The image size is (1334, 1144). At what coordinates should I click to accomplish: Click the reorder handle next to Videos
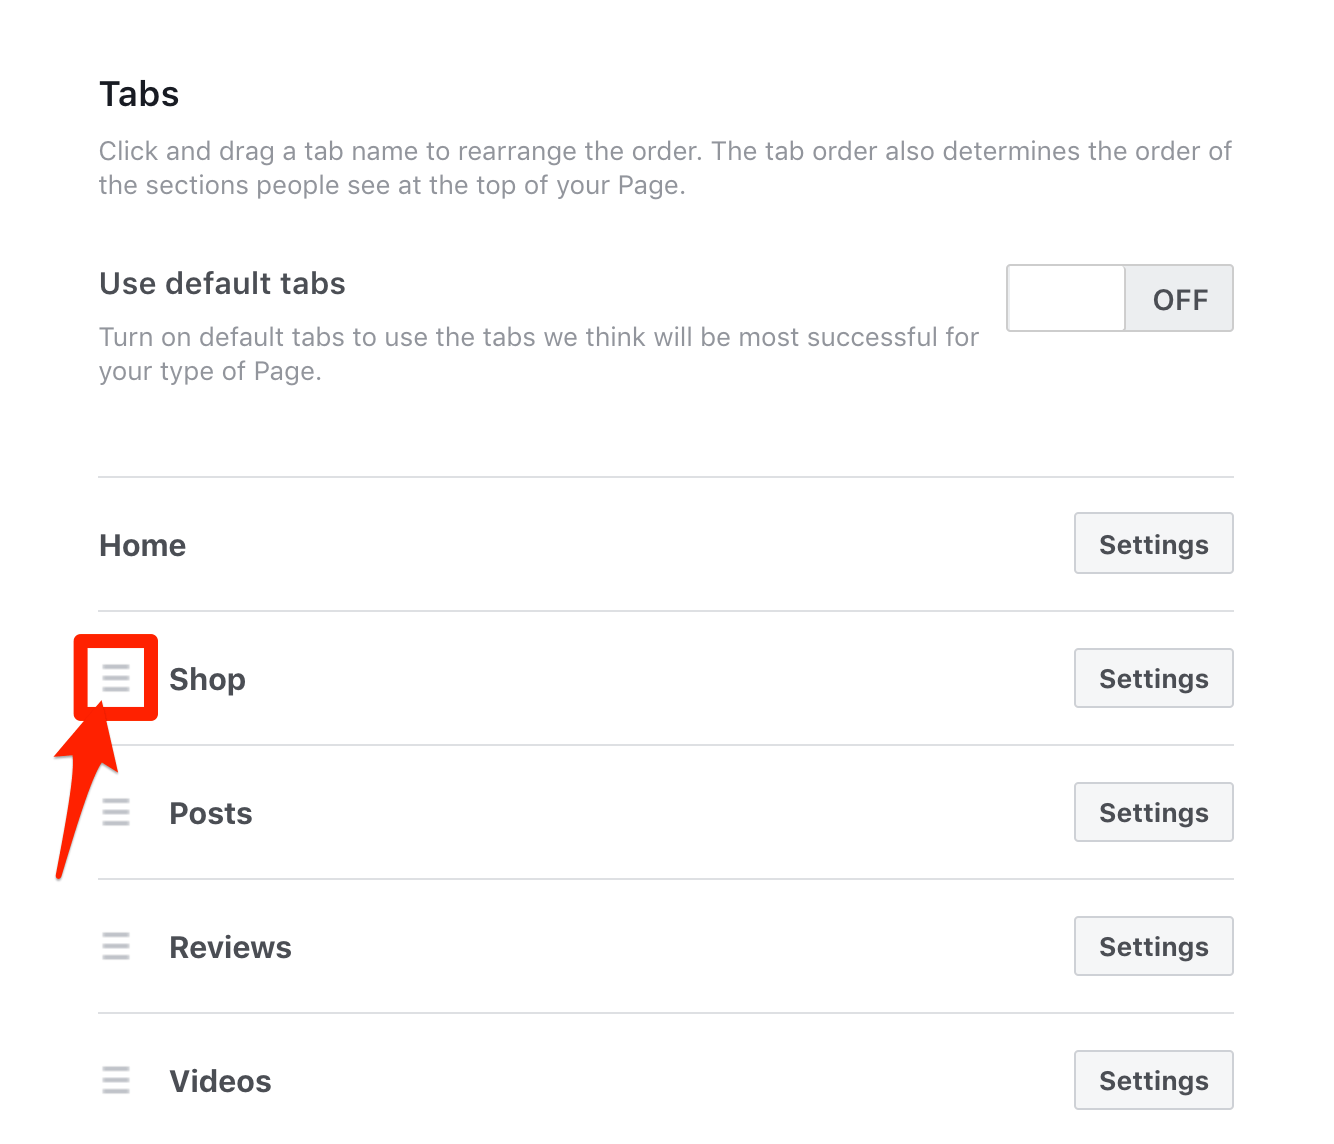tap(116, 1080)
